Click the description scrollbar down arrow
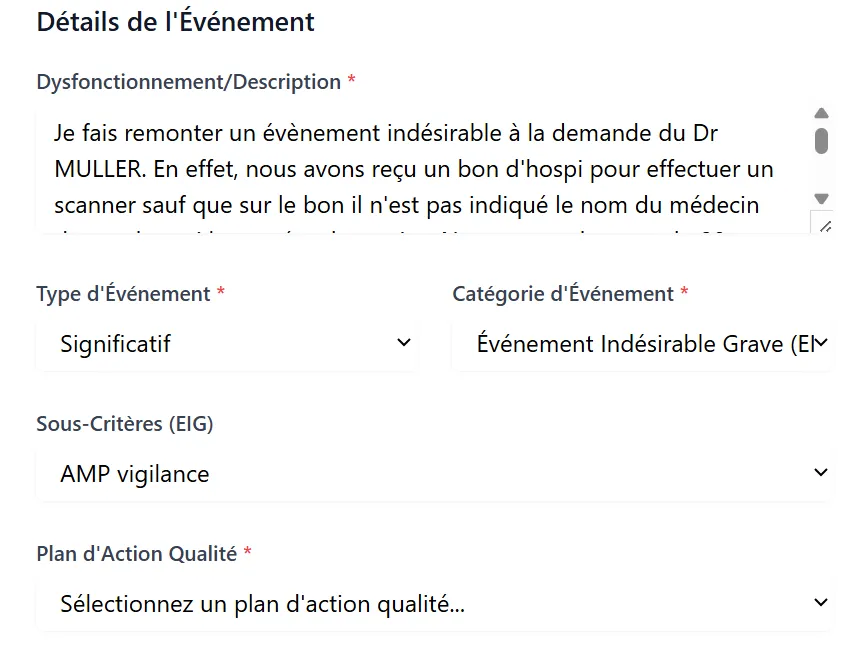This screenshot has width=867, height=664. [x=821, y=198]
